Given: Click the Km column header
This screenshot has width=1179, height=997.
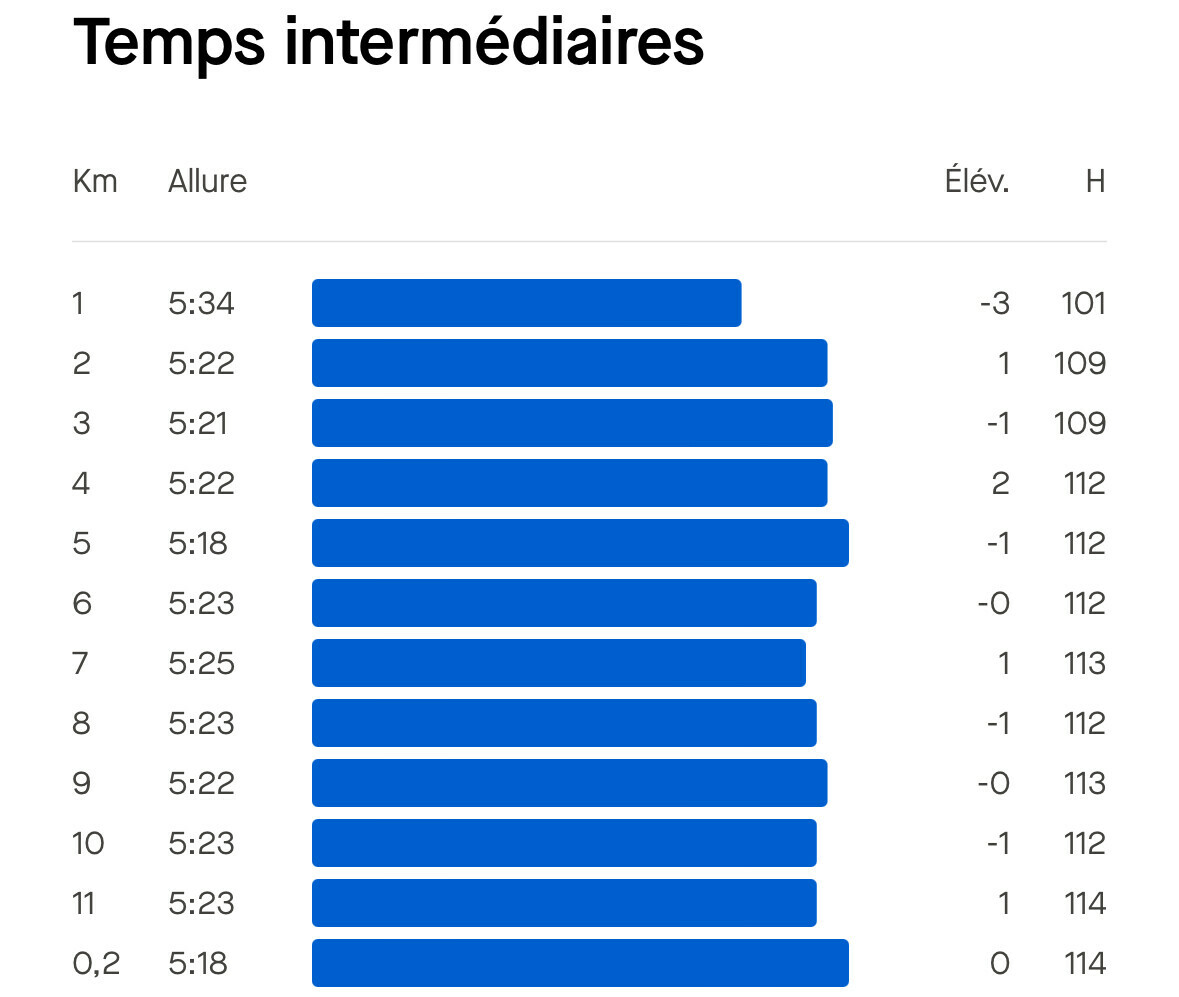Looking at the screenshot, I should pyautogui.click(x=95, y=182).
